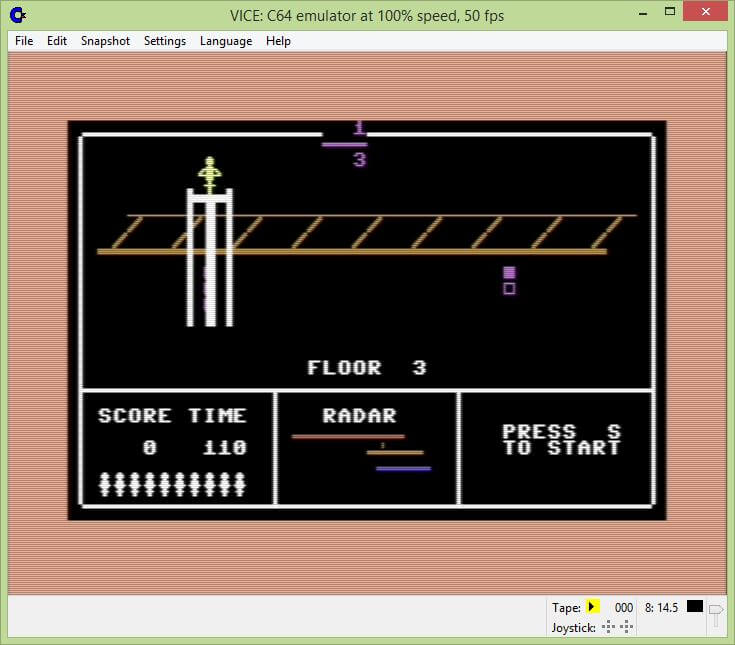Click the Joystick label in status bar
735x645 pixels.
coord(573,628)
